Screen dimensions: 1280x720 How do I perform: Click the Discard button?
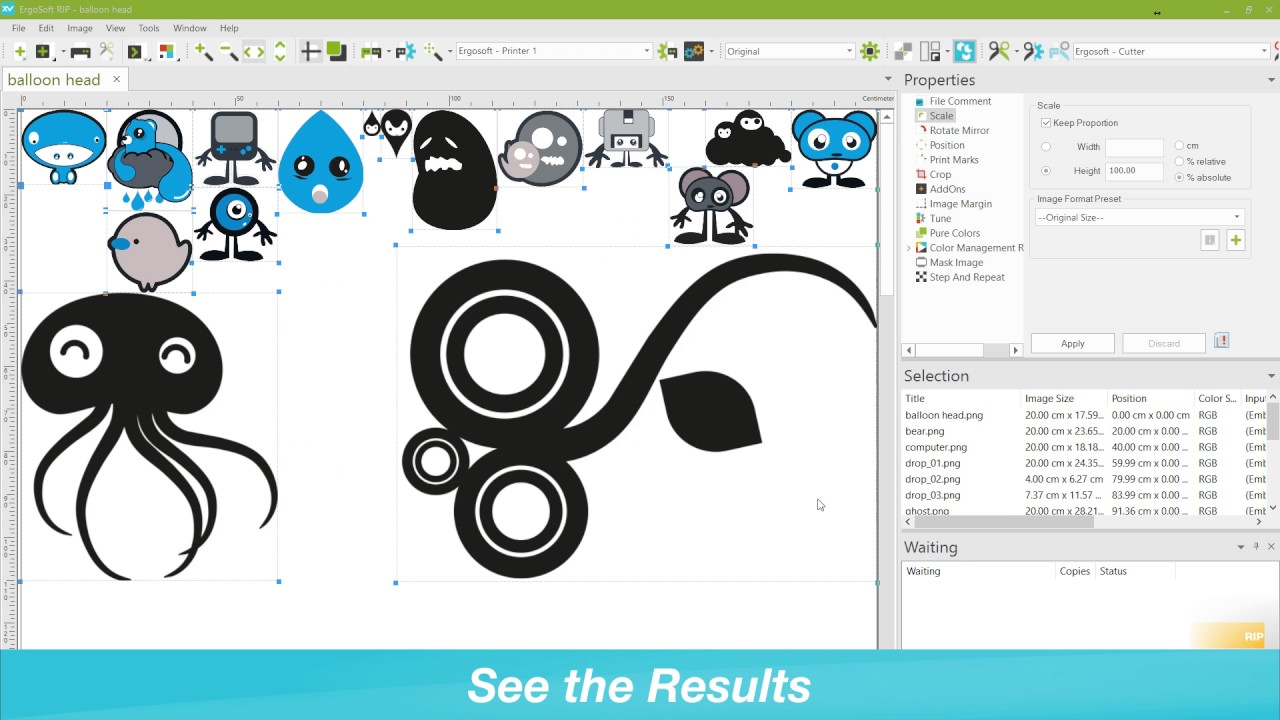[1164, 343]
